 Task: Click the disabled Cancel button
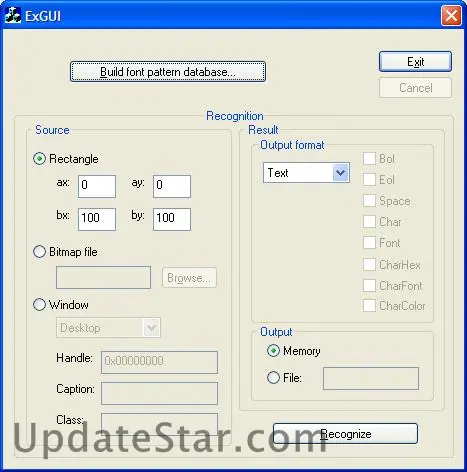tap(415, 88)
